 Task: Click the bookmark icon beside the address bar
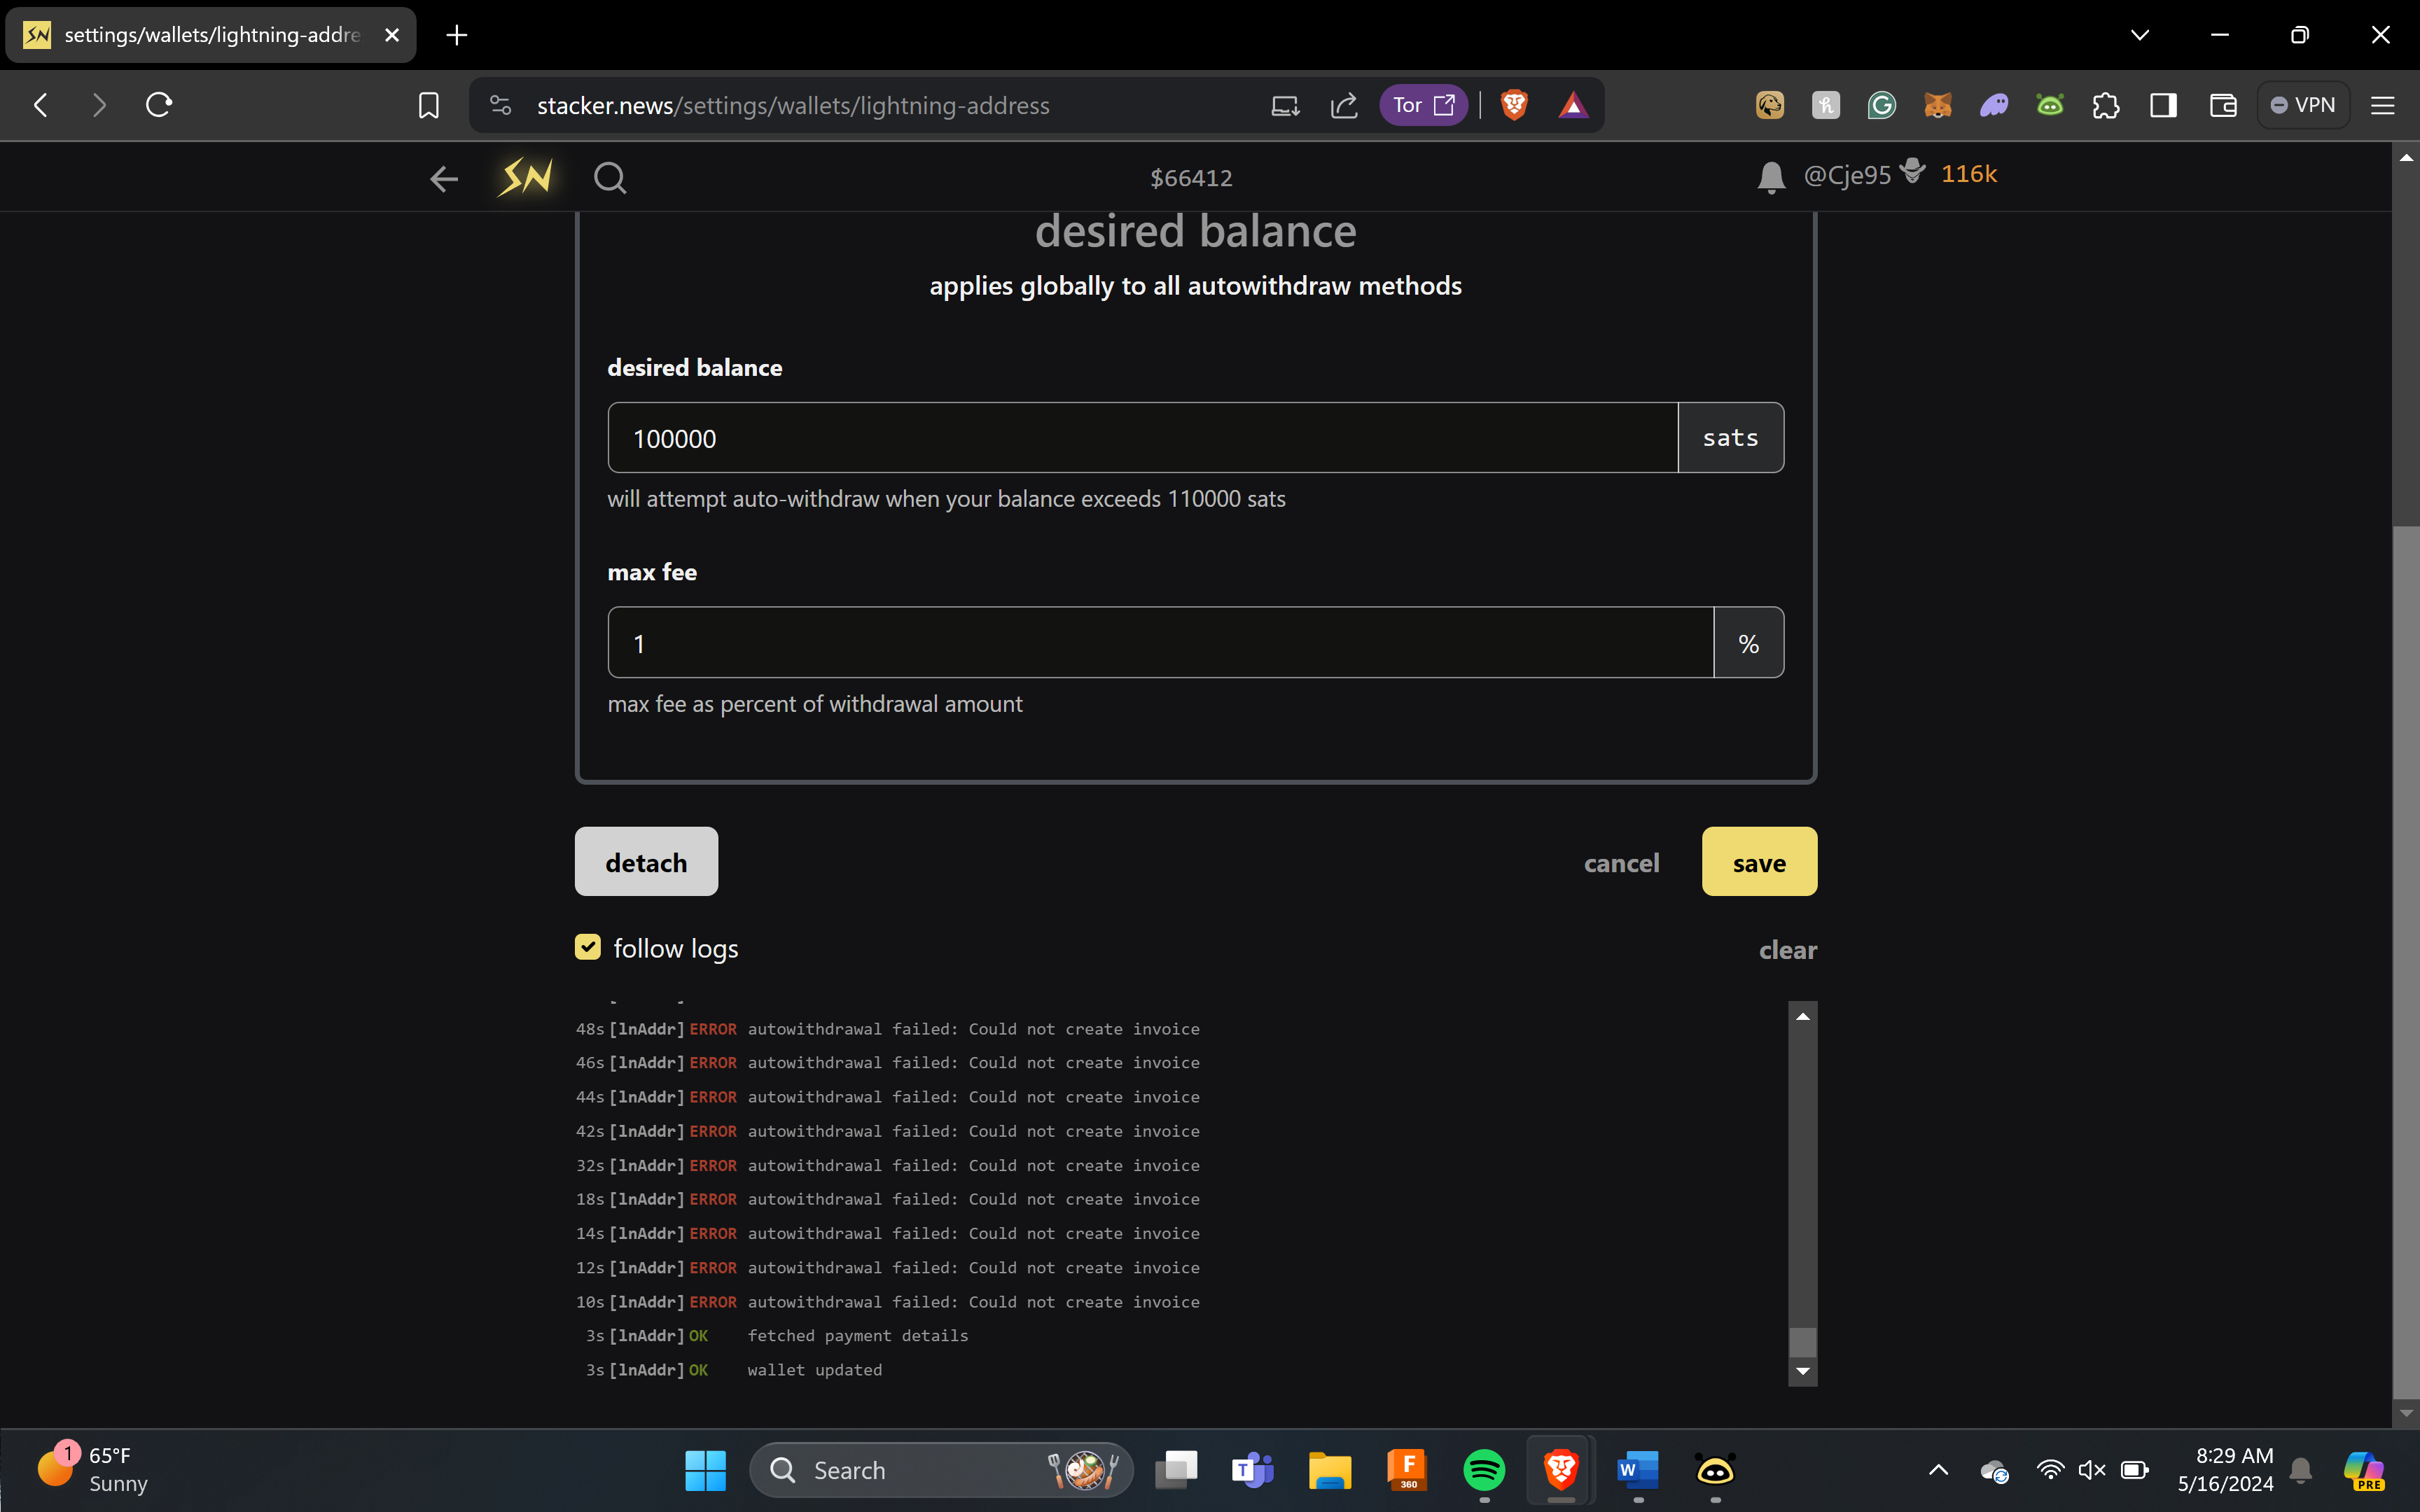[428, 105]
